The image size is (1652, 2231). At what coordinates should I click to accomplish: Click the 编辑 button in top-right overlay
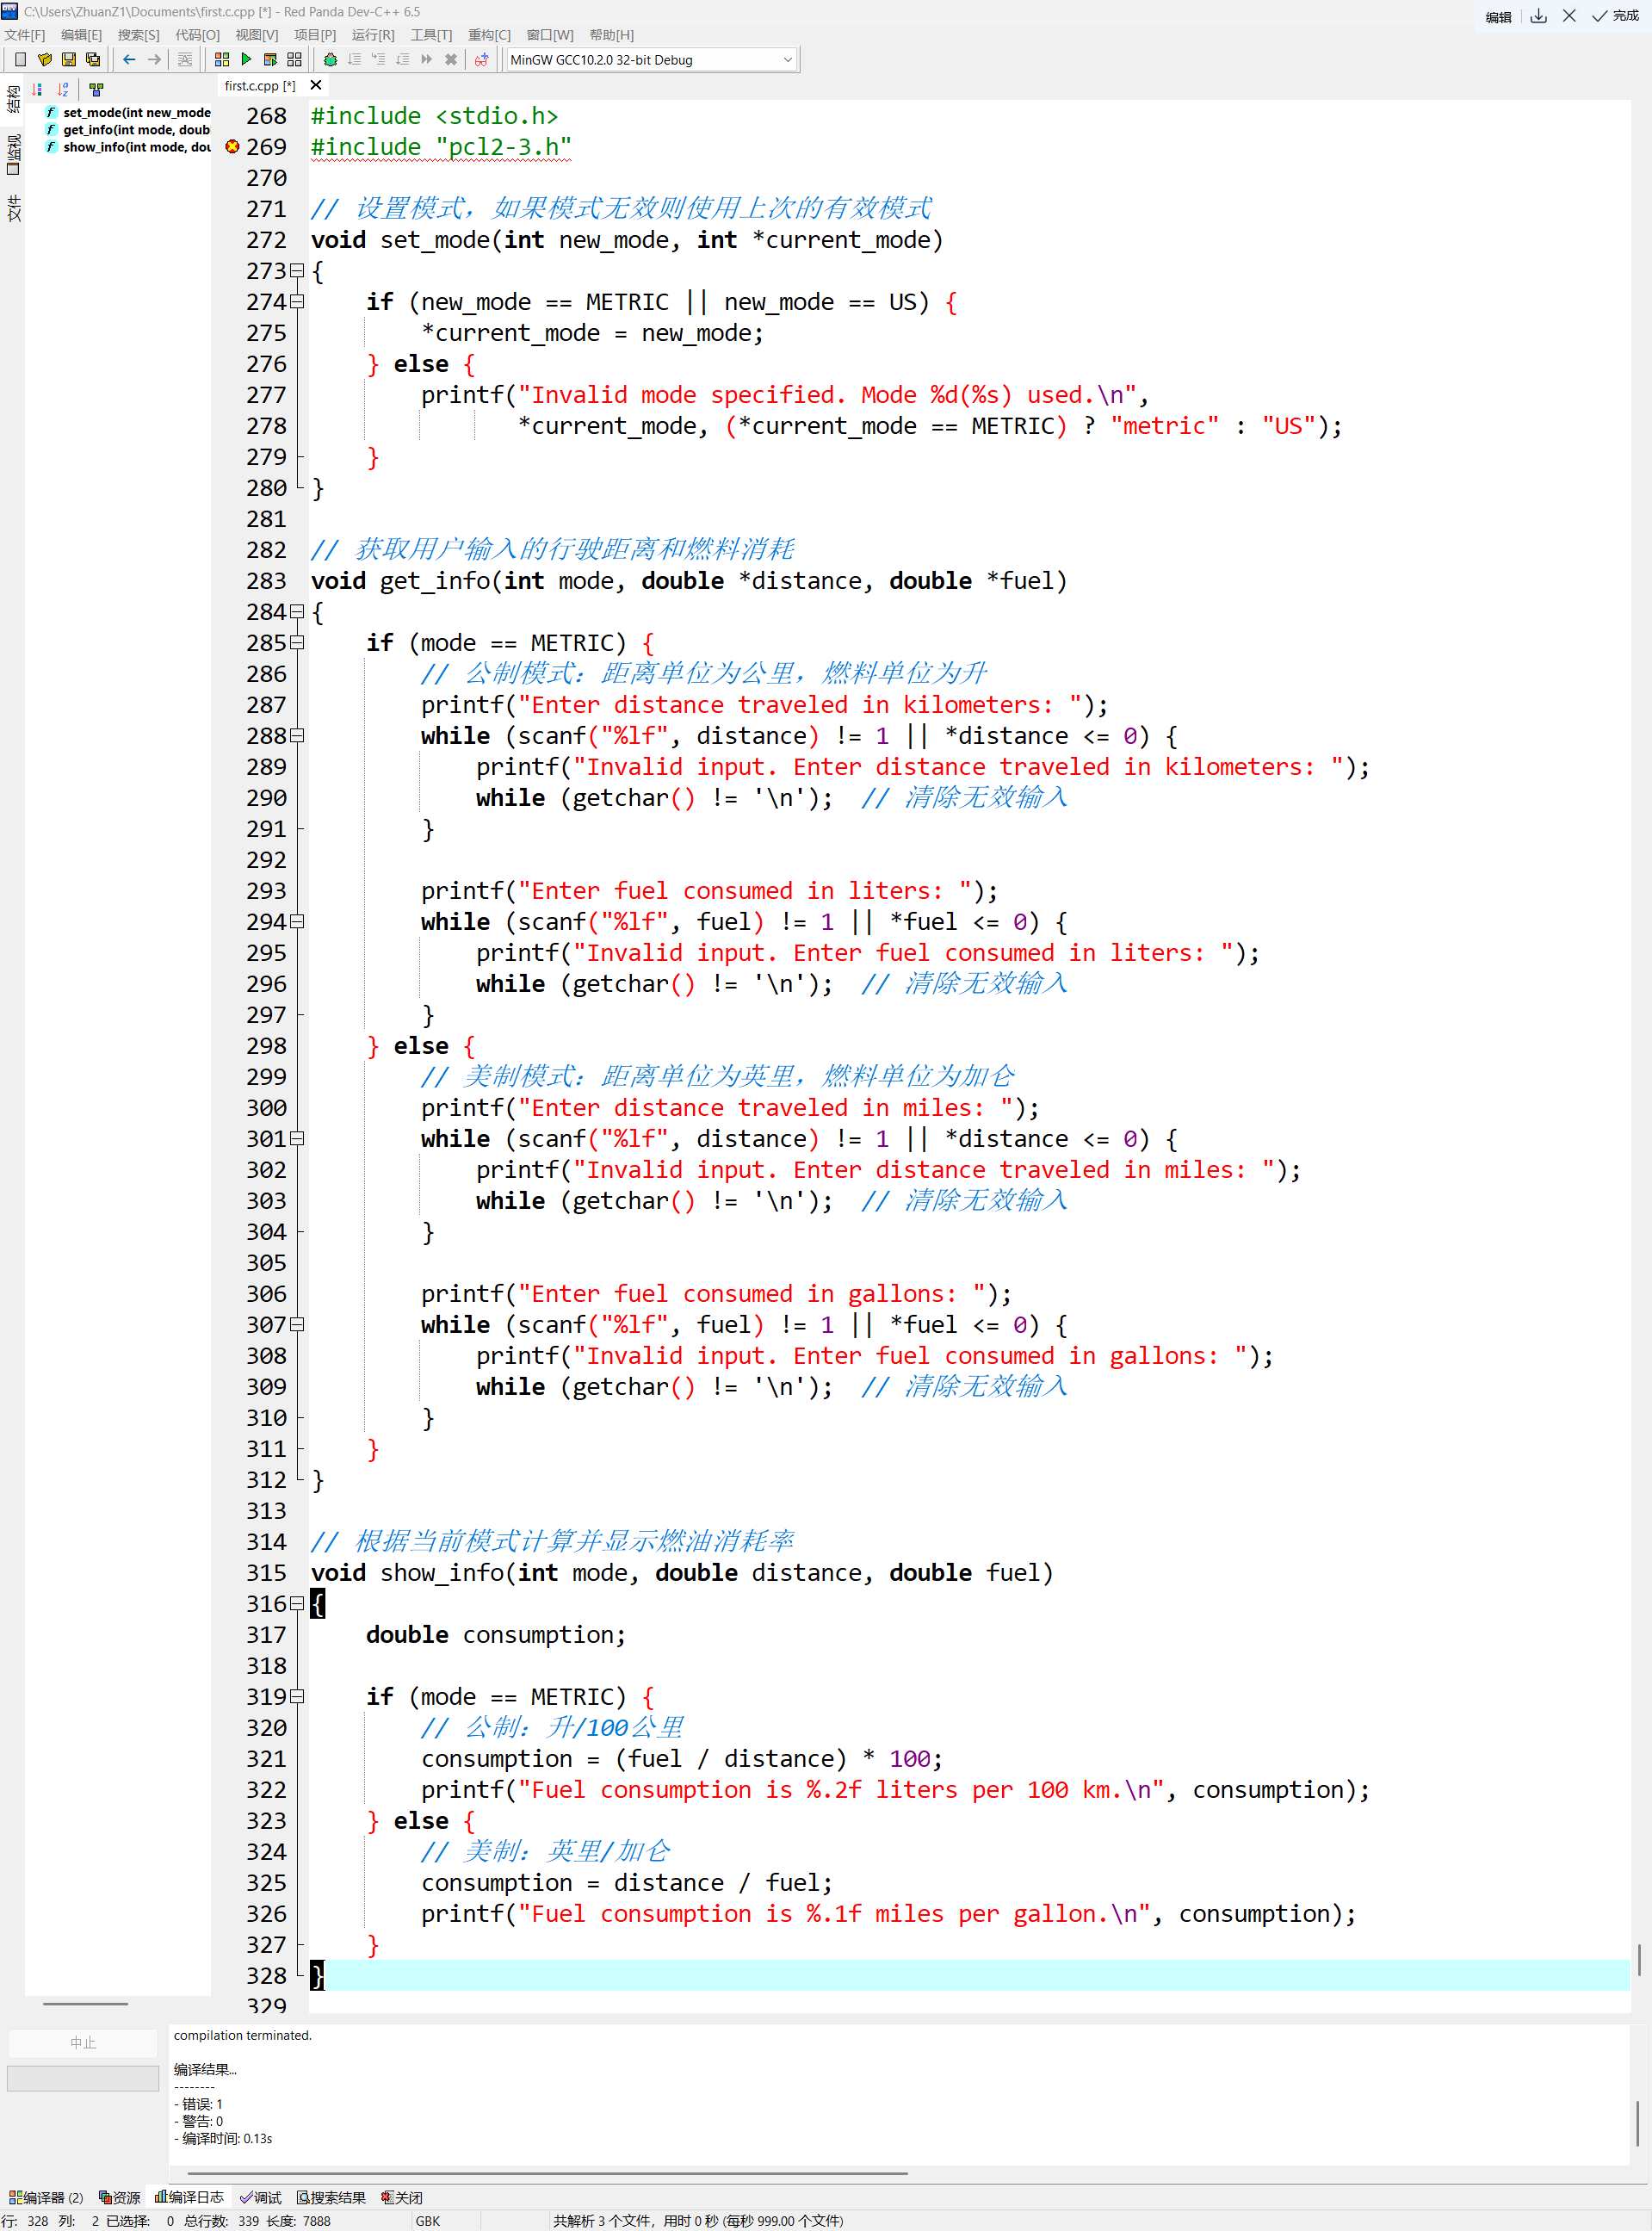pyautogui.click(x=1498, y=17)
